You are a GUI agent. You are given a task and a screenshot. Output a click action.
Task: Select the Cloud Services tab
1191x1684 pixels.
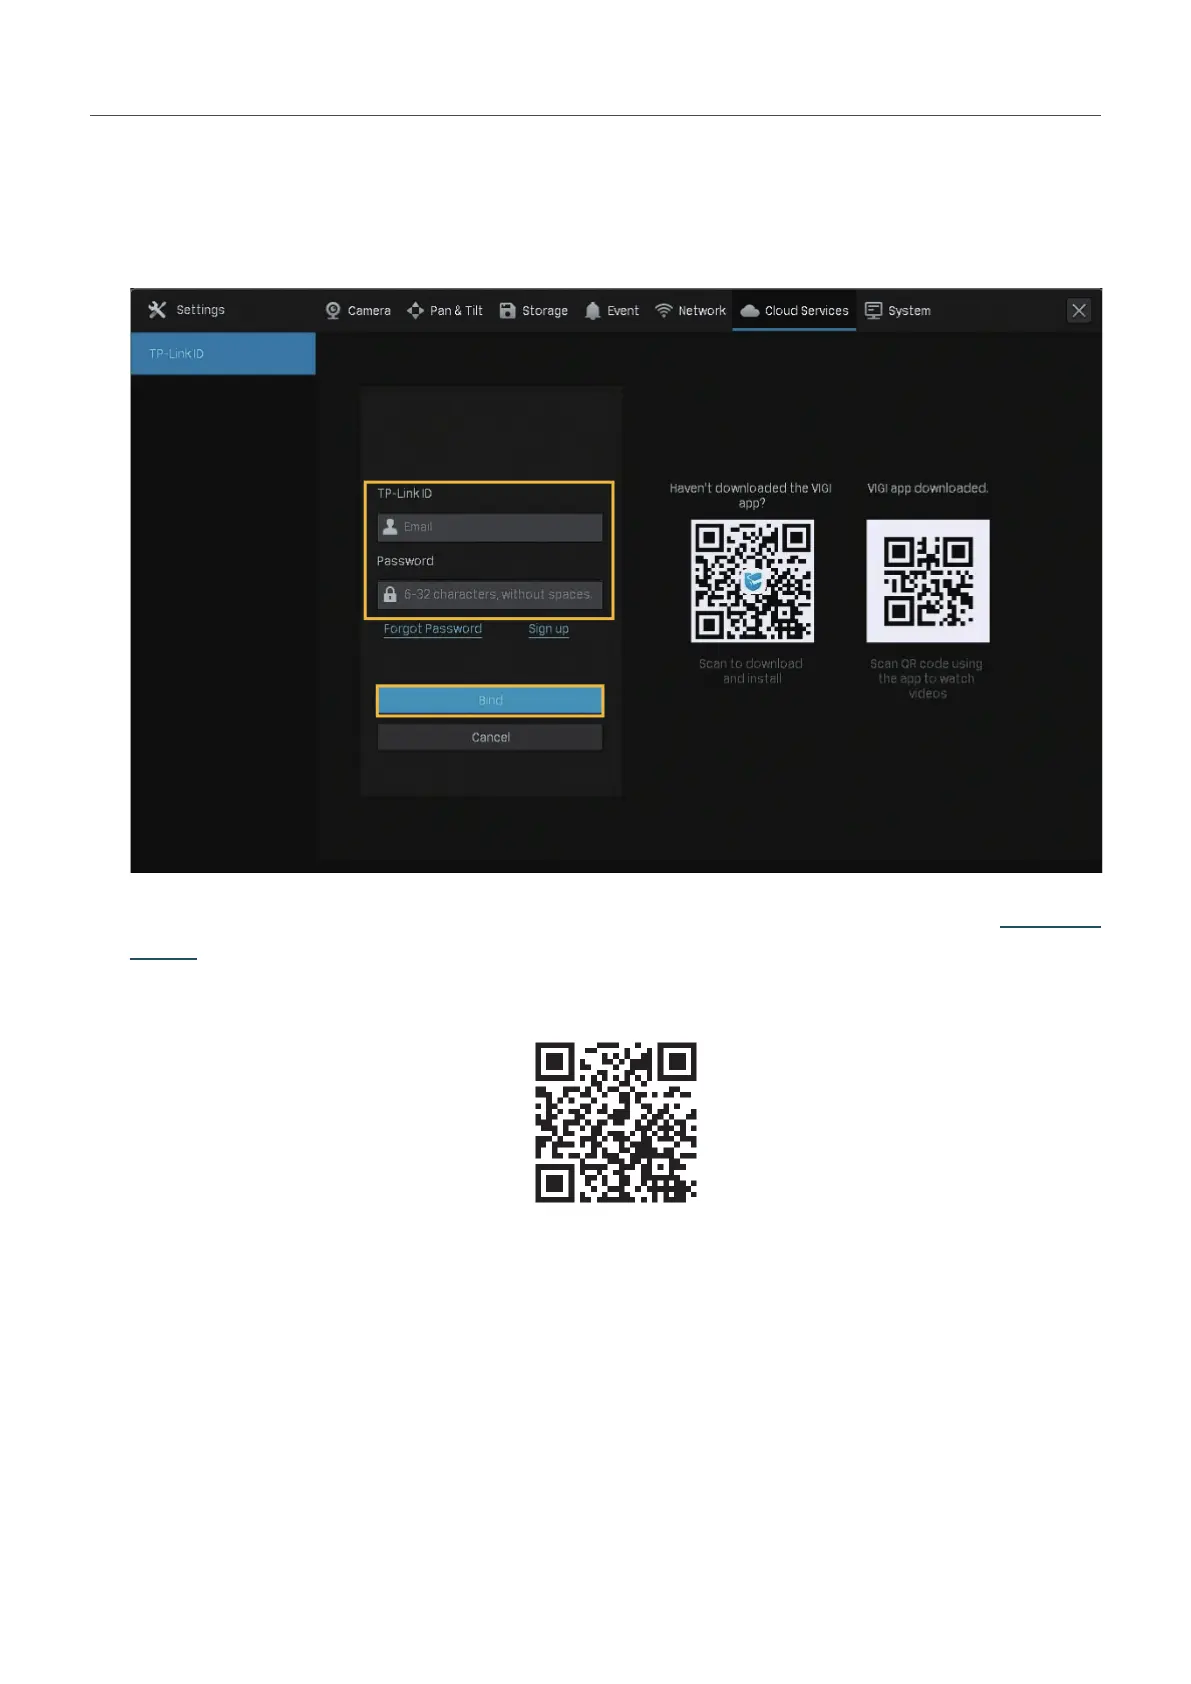tap(794, 311)
